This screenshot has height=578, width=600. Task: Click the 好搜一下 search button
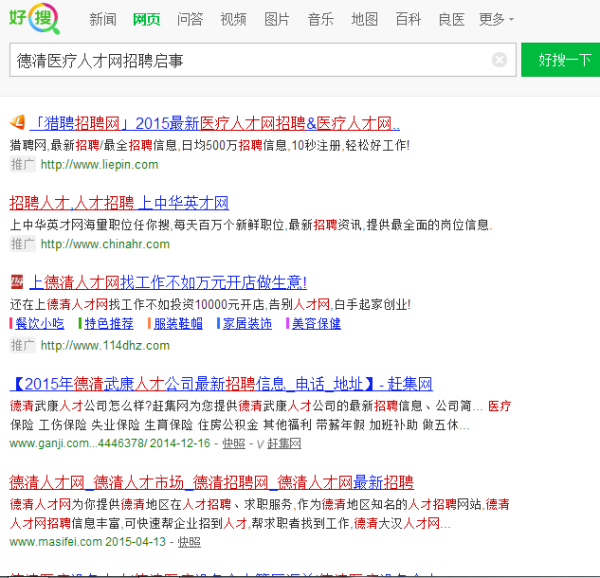pyautogui.click(x=561, y=60)
